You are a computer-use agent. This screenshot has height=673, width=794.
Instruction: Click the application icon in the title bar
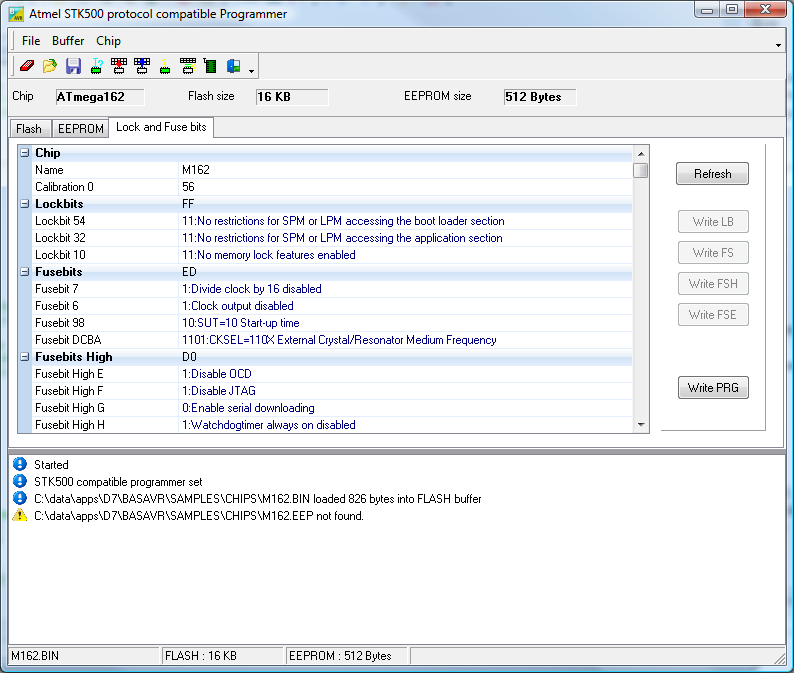[x=16, y=14]
